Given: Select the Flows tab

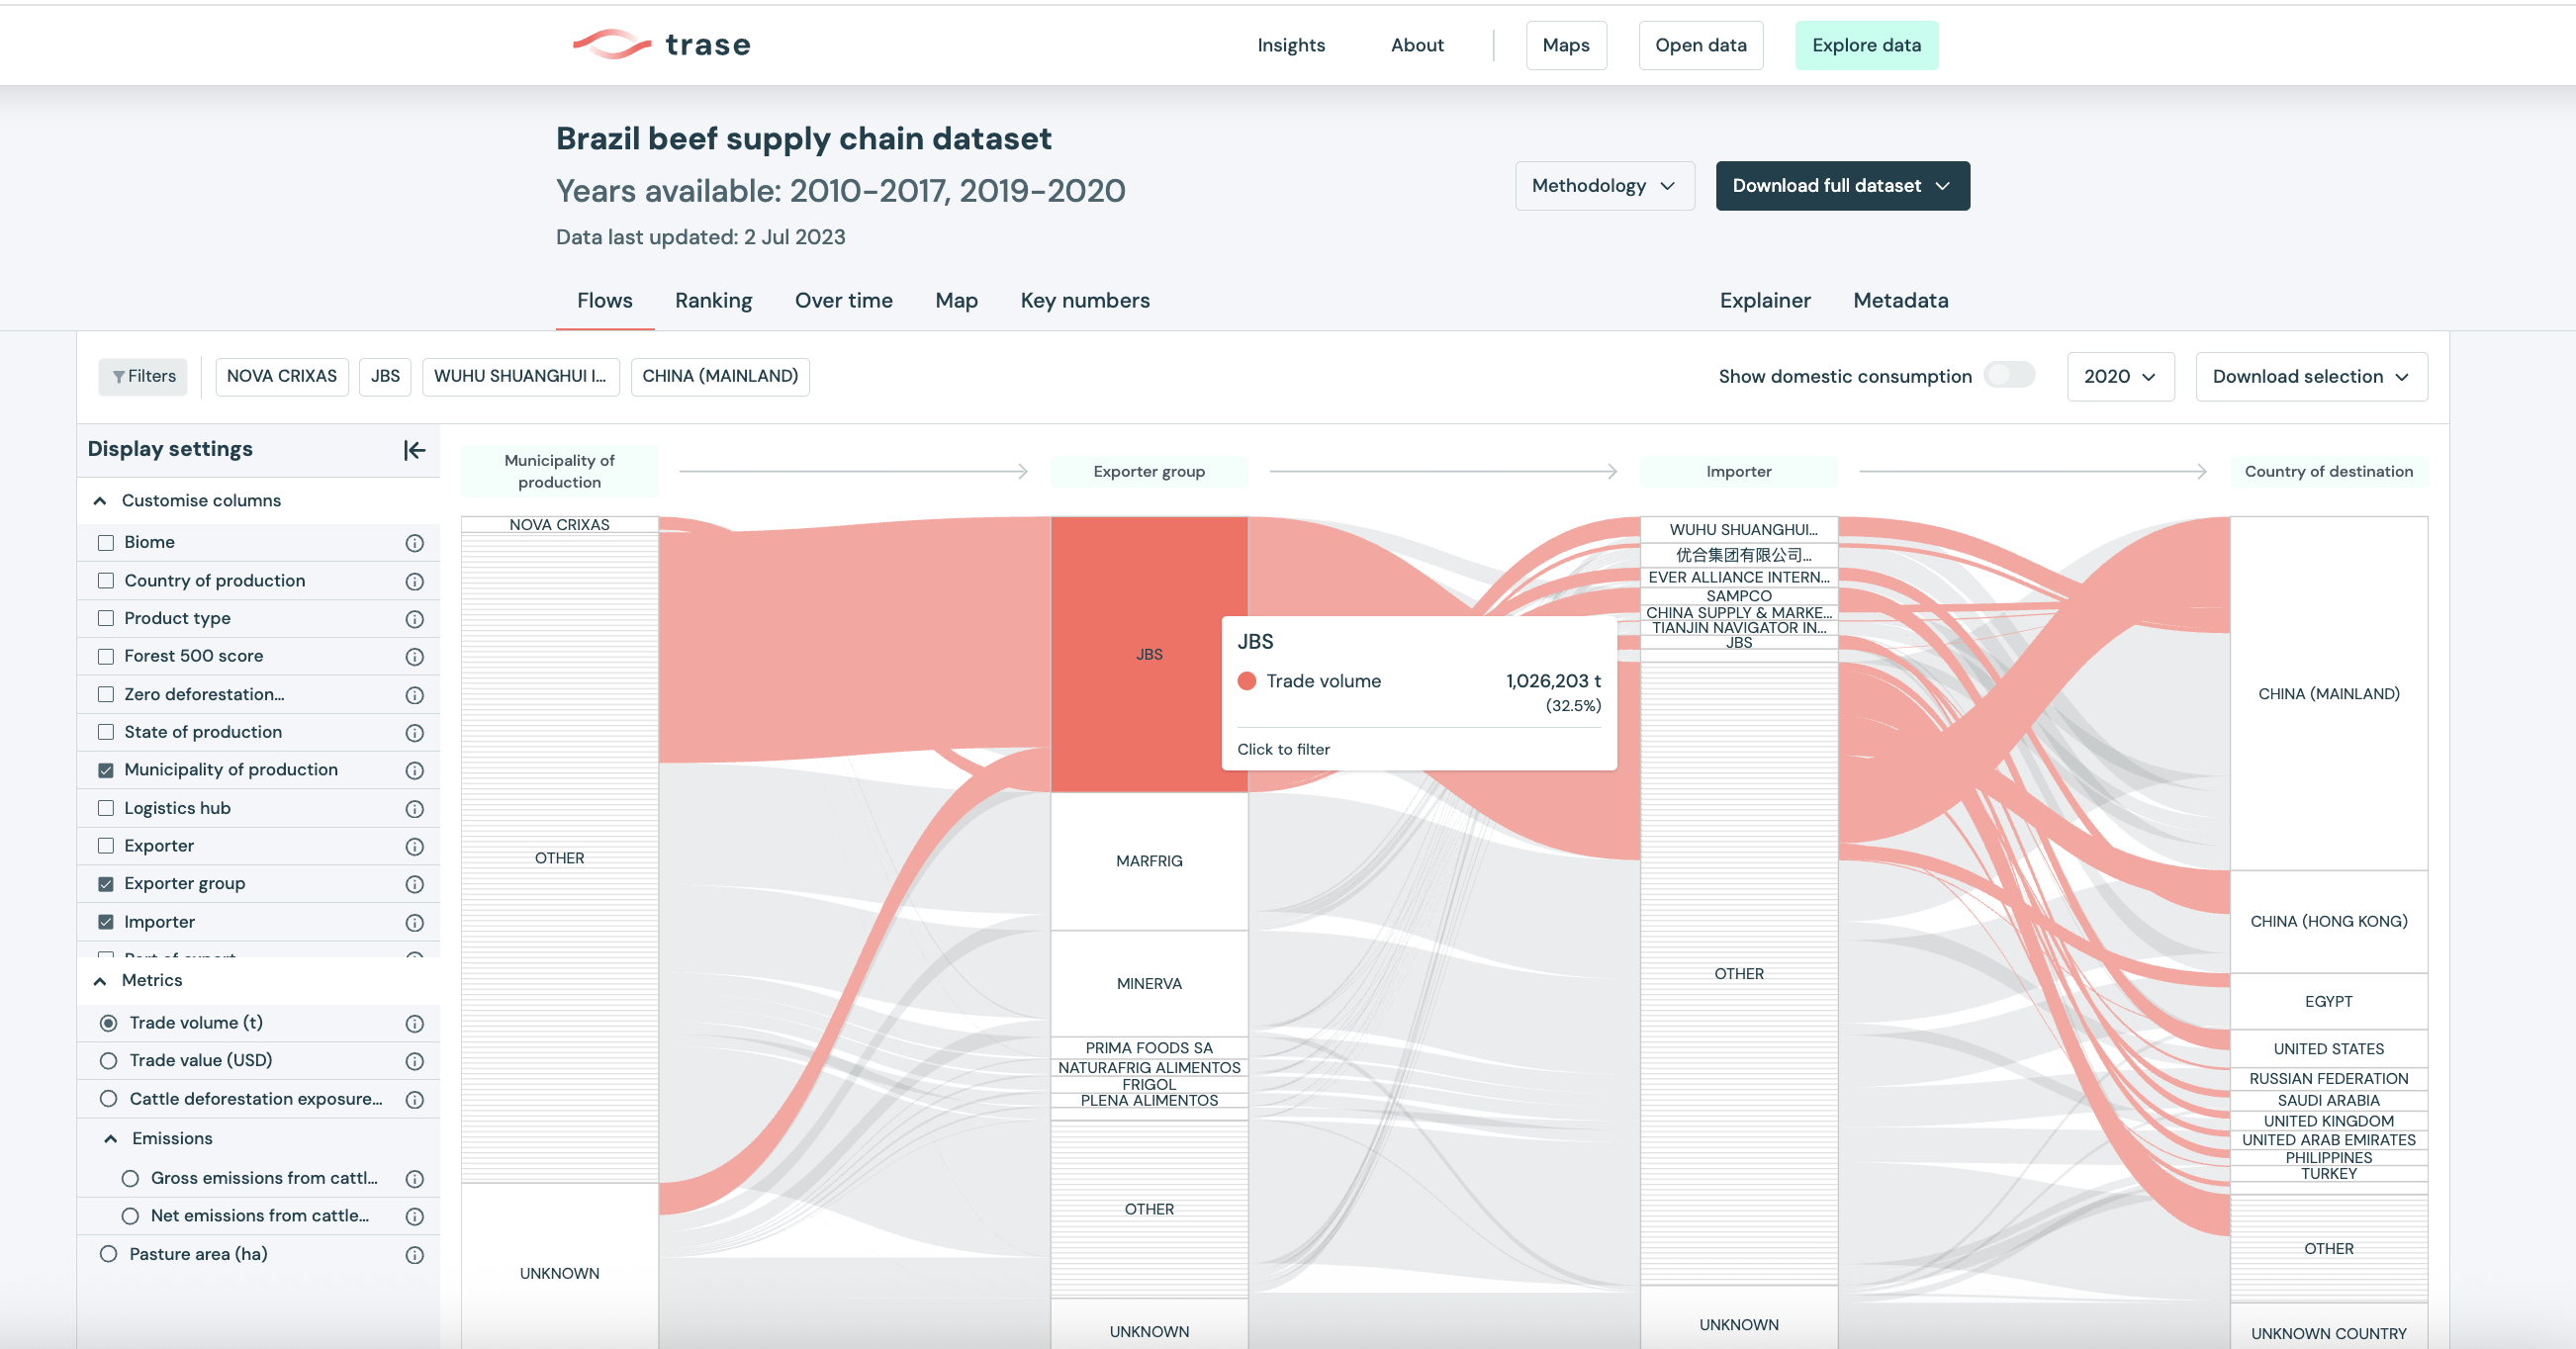Looking at the screenshot, I should 604,300.
